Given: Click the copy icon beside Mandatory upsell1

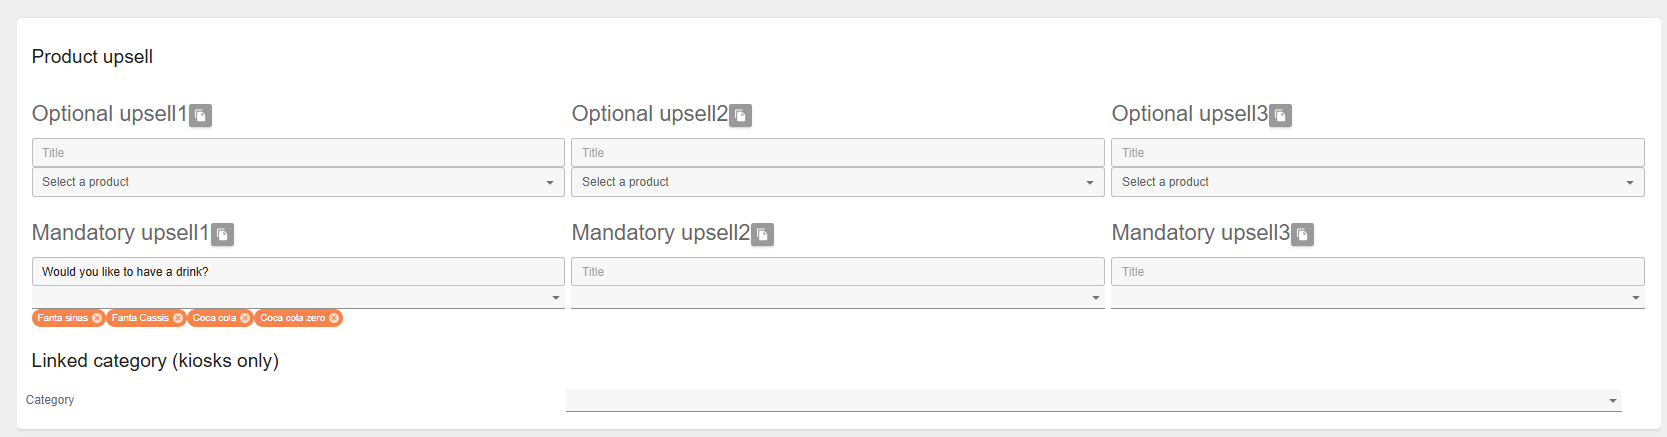Looking at the screenshot, I should [x=223, y=235].
